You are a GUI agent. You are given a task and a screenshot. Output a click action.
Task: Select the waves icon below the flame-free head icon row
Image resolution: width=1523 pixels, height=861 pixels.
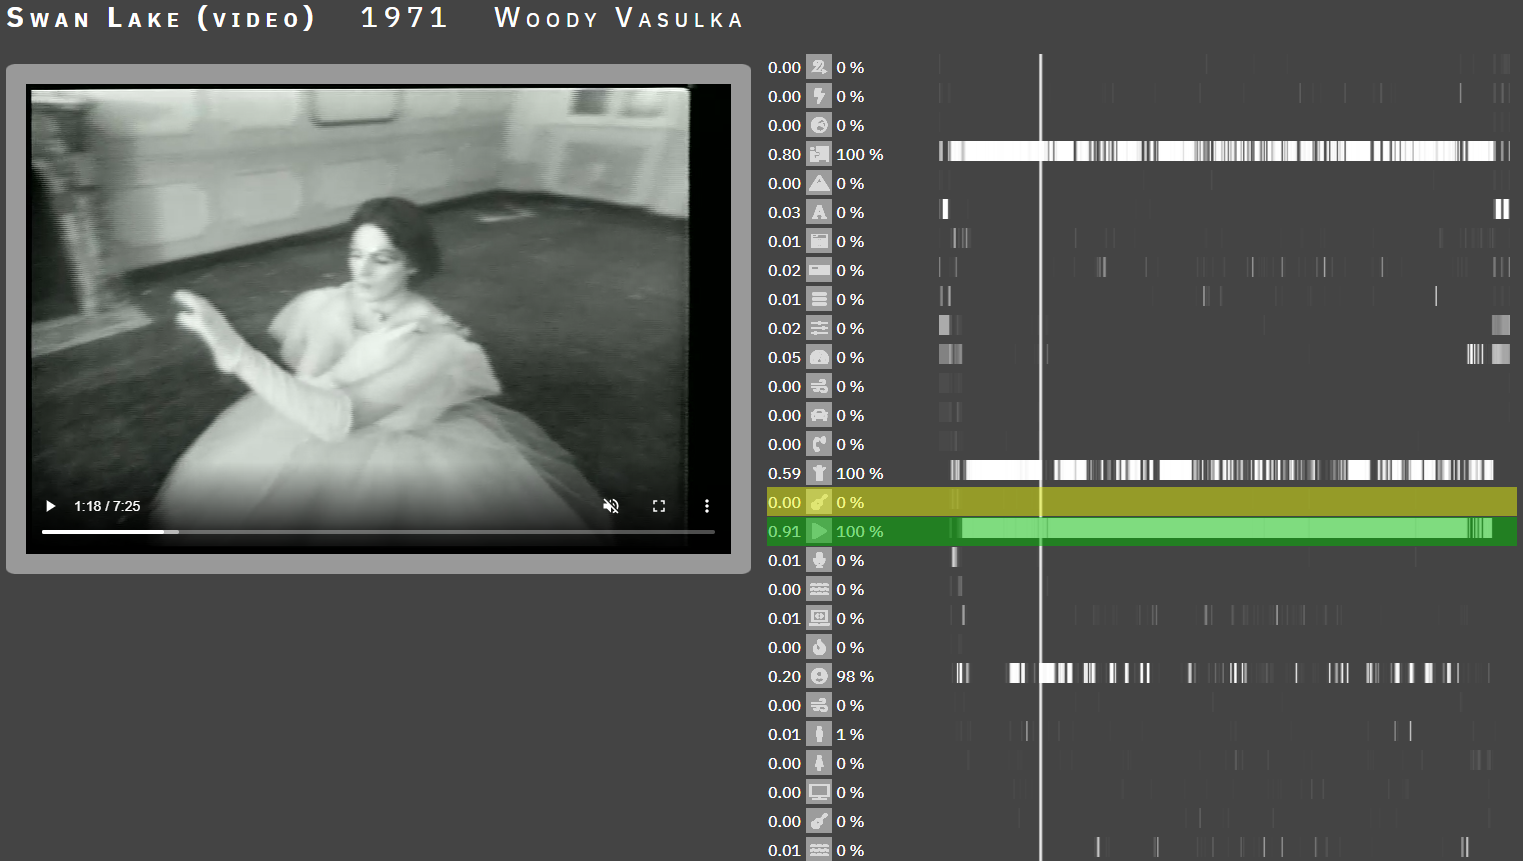tap(819, 589)
